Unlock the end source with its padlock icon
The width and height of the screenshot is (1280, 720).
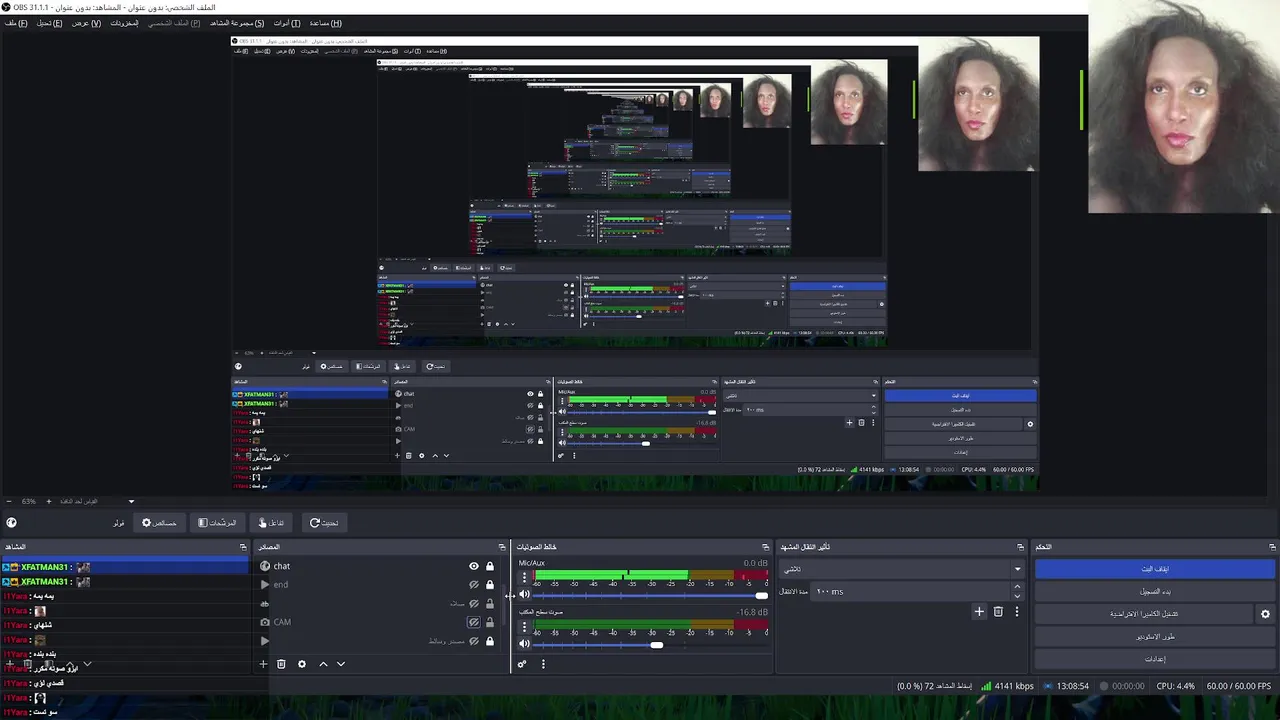[490, 585]
